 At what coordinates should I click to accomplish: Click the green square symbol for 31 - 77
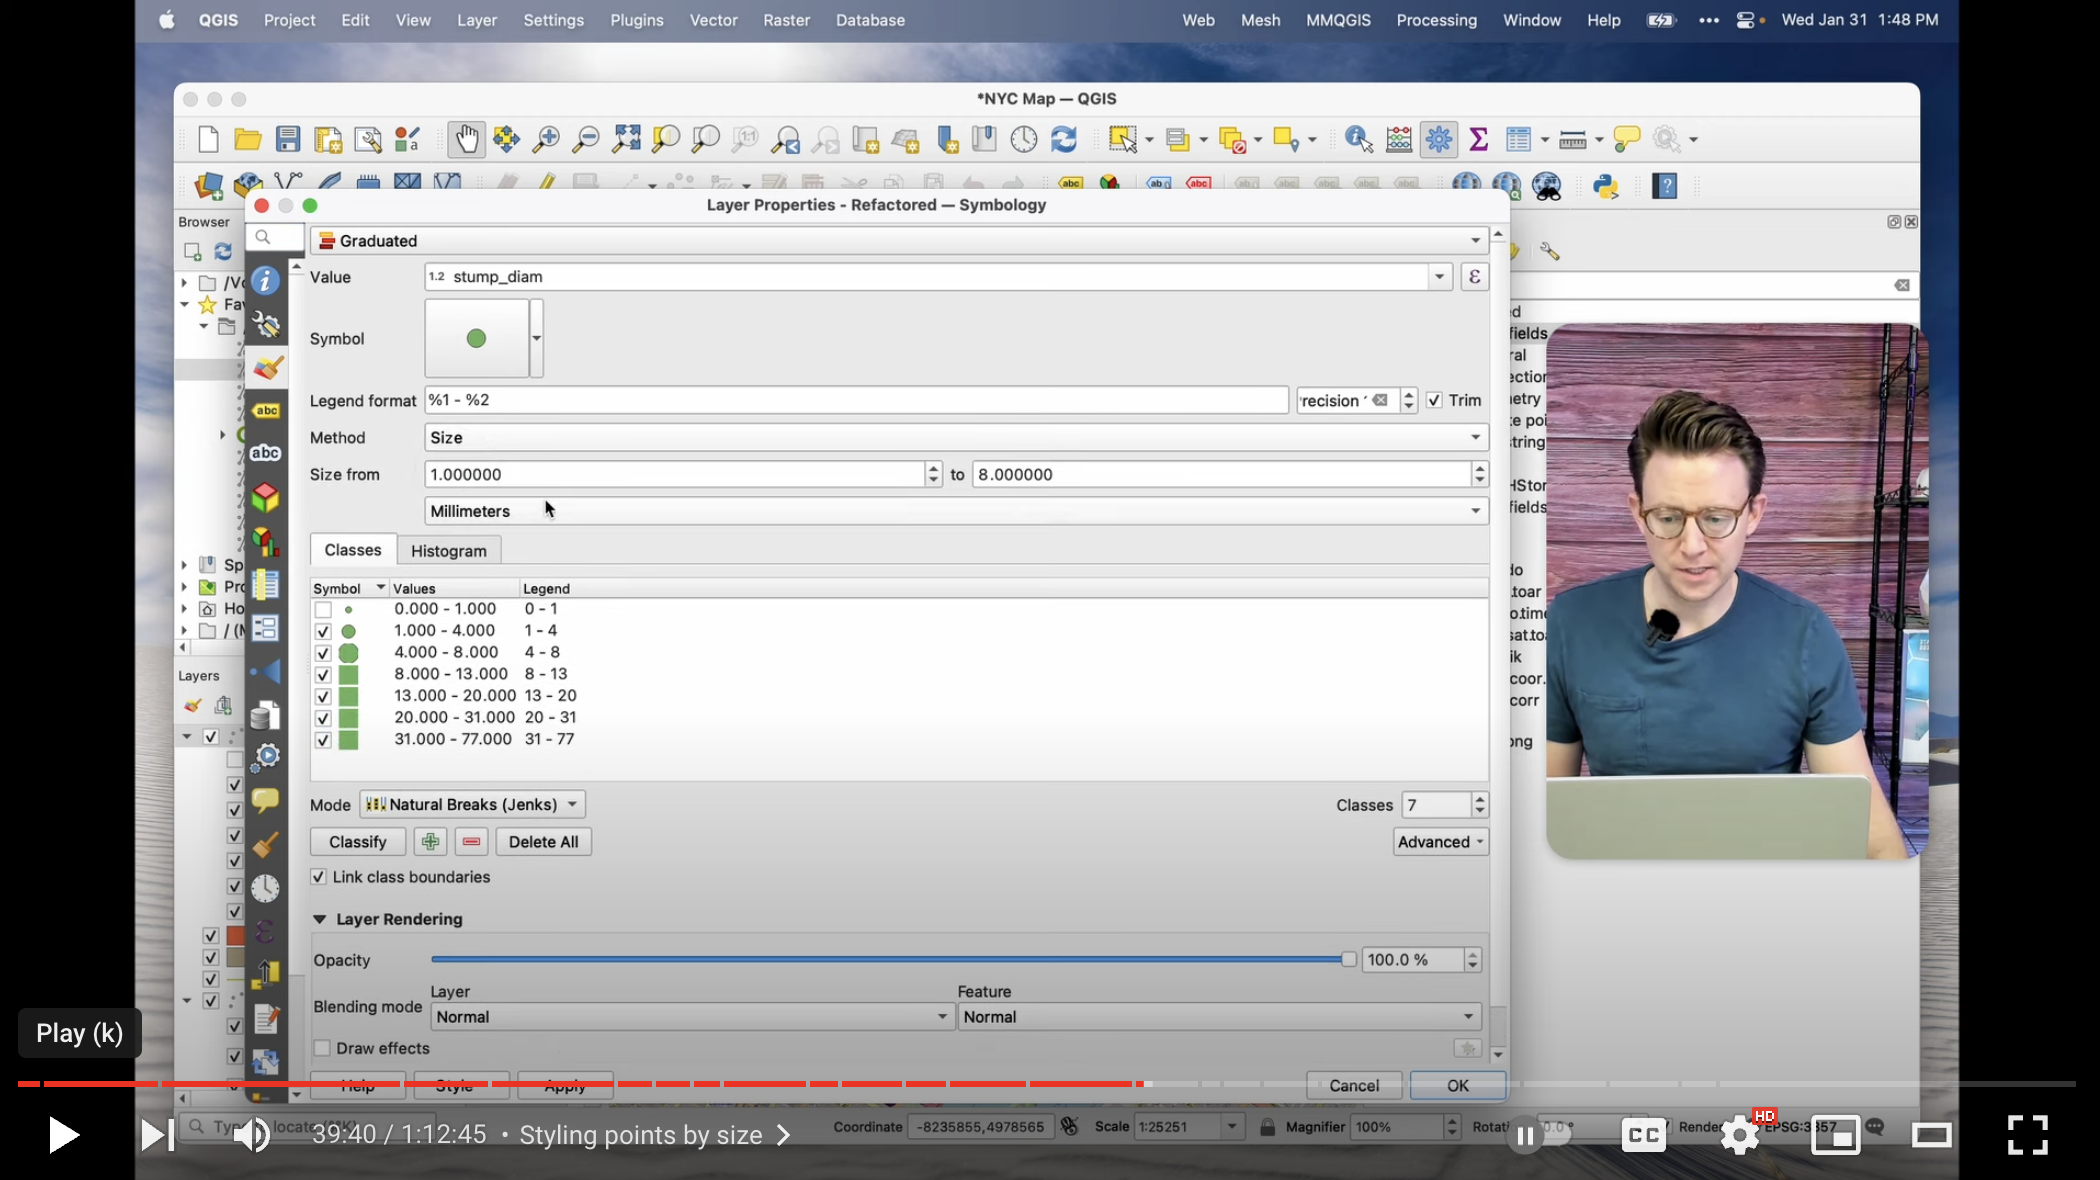point(348,741)
